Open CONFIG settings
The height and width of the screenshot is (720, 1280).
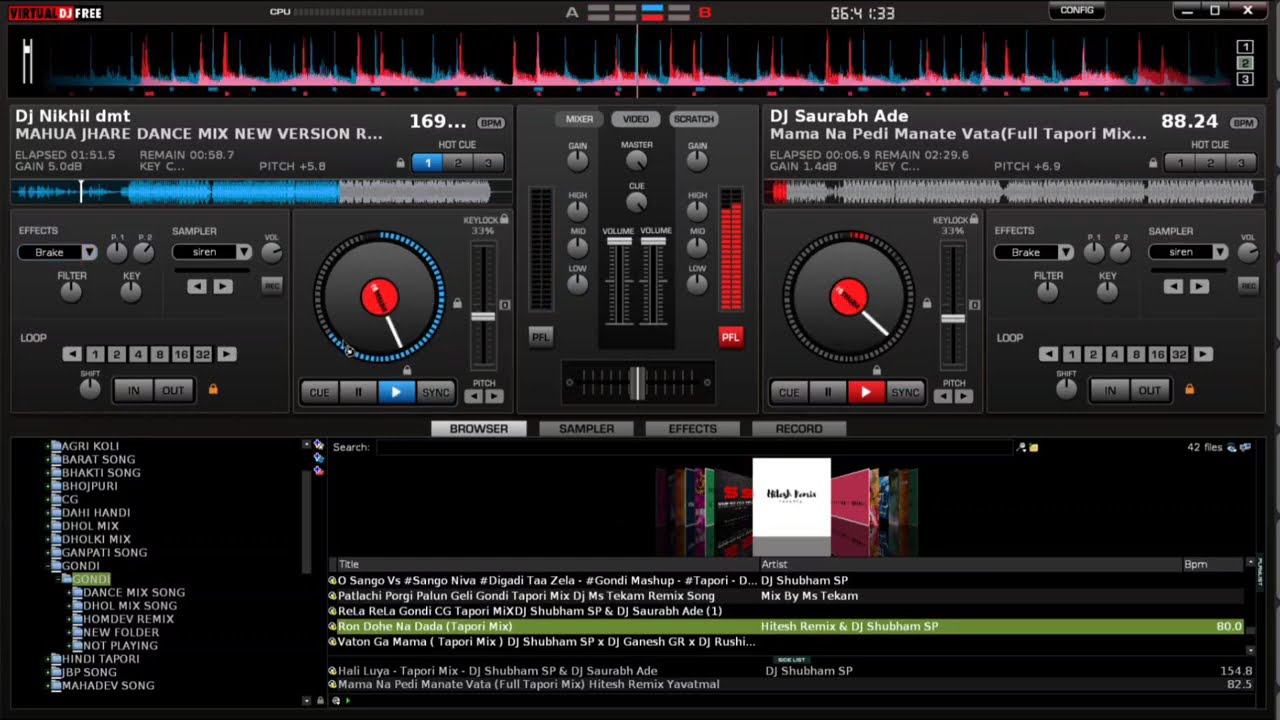coord(1077,10)
